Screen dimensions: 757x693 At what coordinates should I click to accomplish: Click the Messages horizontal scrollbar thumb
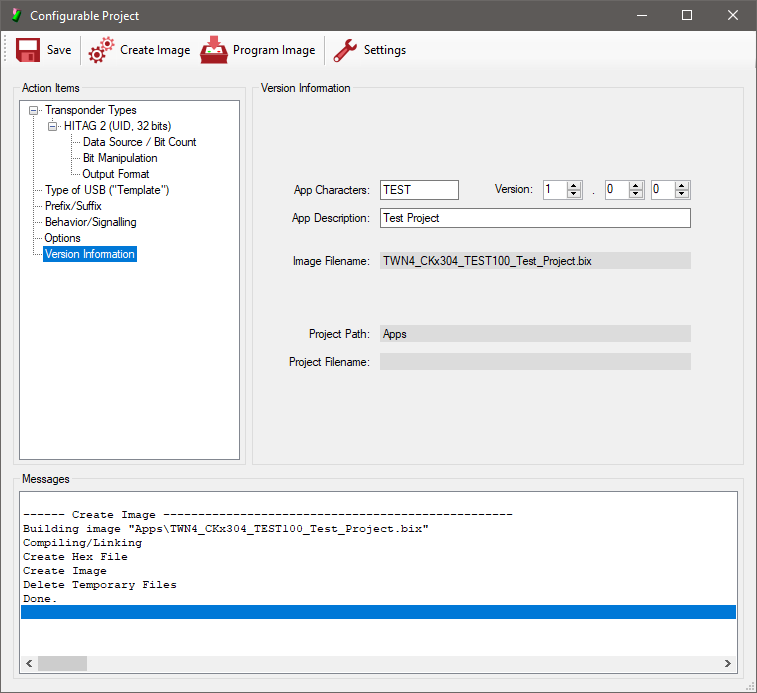pyautogui.click(x=62, y=664)
